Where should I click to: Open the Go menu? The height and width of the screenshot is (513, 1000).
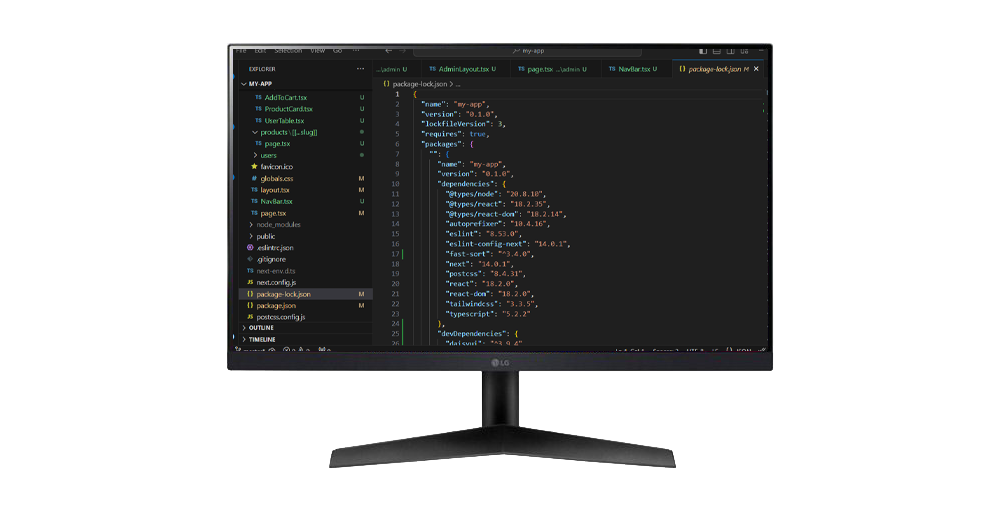337,50
